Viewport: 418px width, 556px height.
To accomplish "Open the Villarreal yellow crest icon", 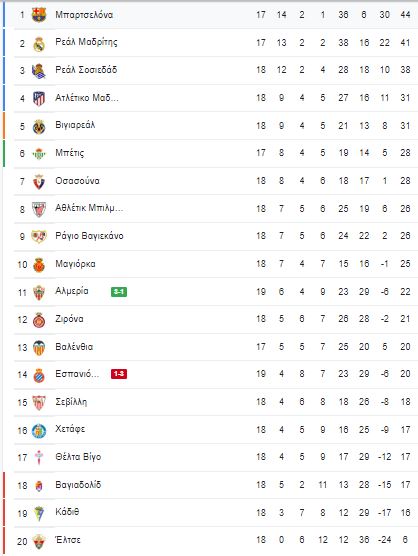I will click(39, 127).
